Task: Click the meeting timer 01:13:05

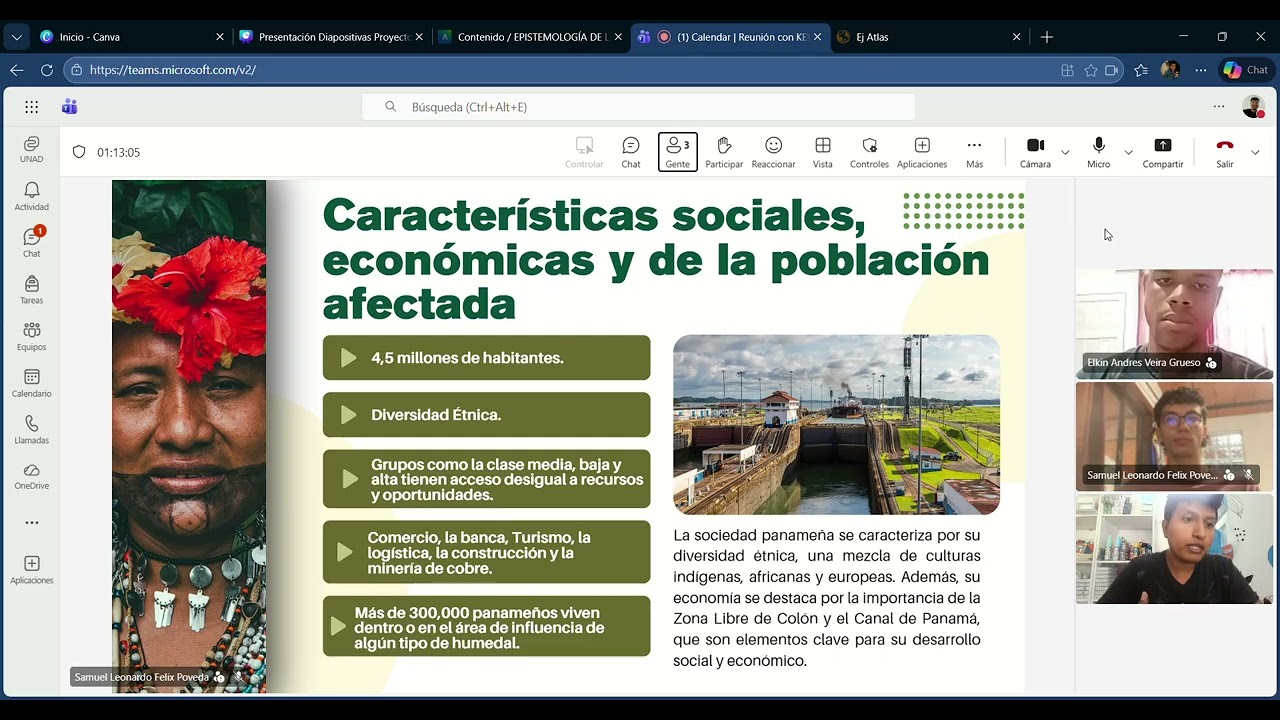Action: click(118, 152)
